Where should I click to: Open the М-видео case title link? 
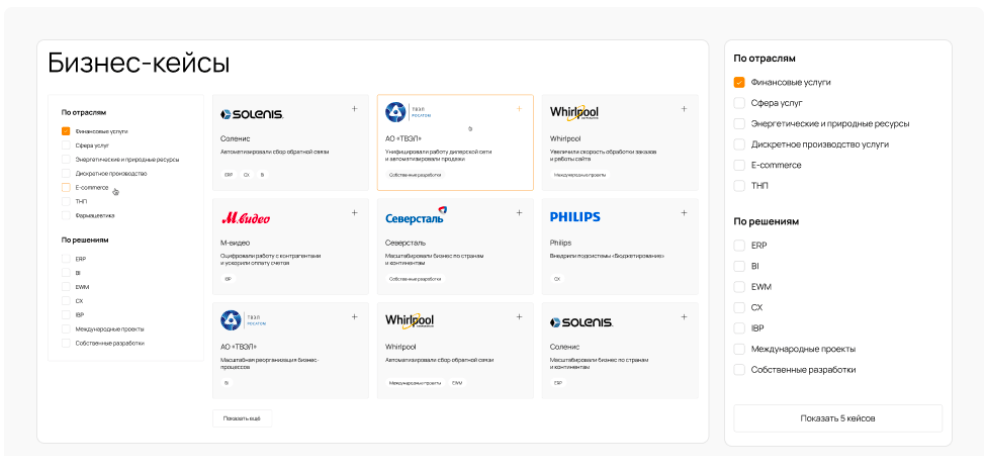pos(235,242)
